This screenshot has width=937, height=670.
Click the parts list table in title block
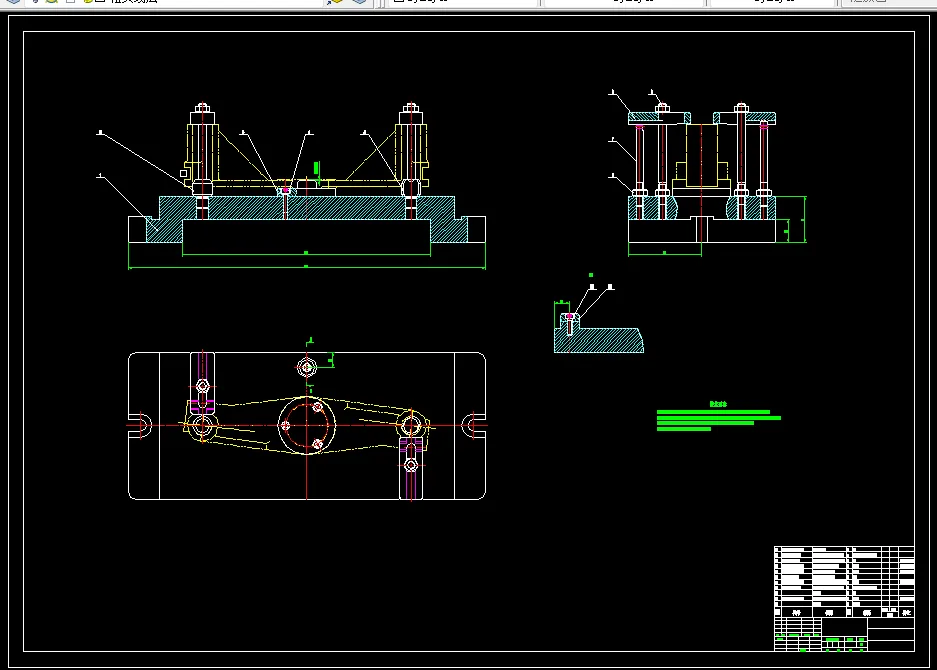pyautogui.click(x=843, y=578)
